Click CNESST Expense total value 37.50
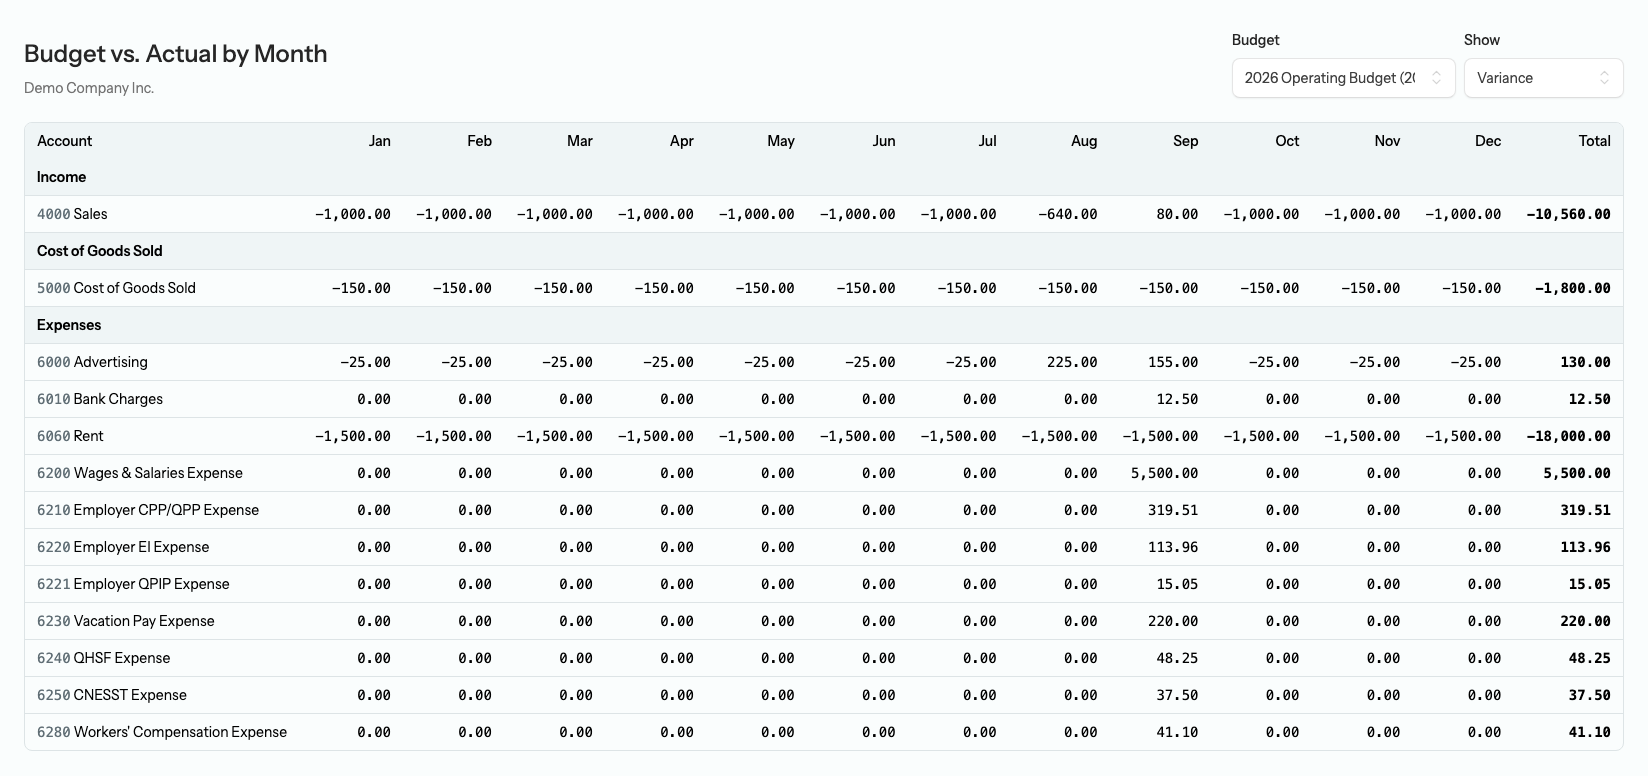1648x776 pixels. pos(1589,695)
